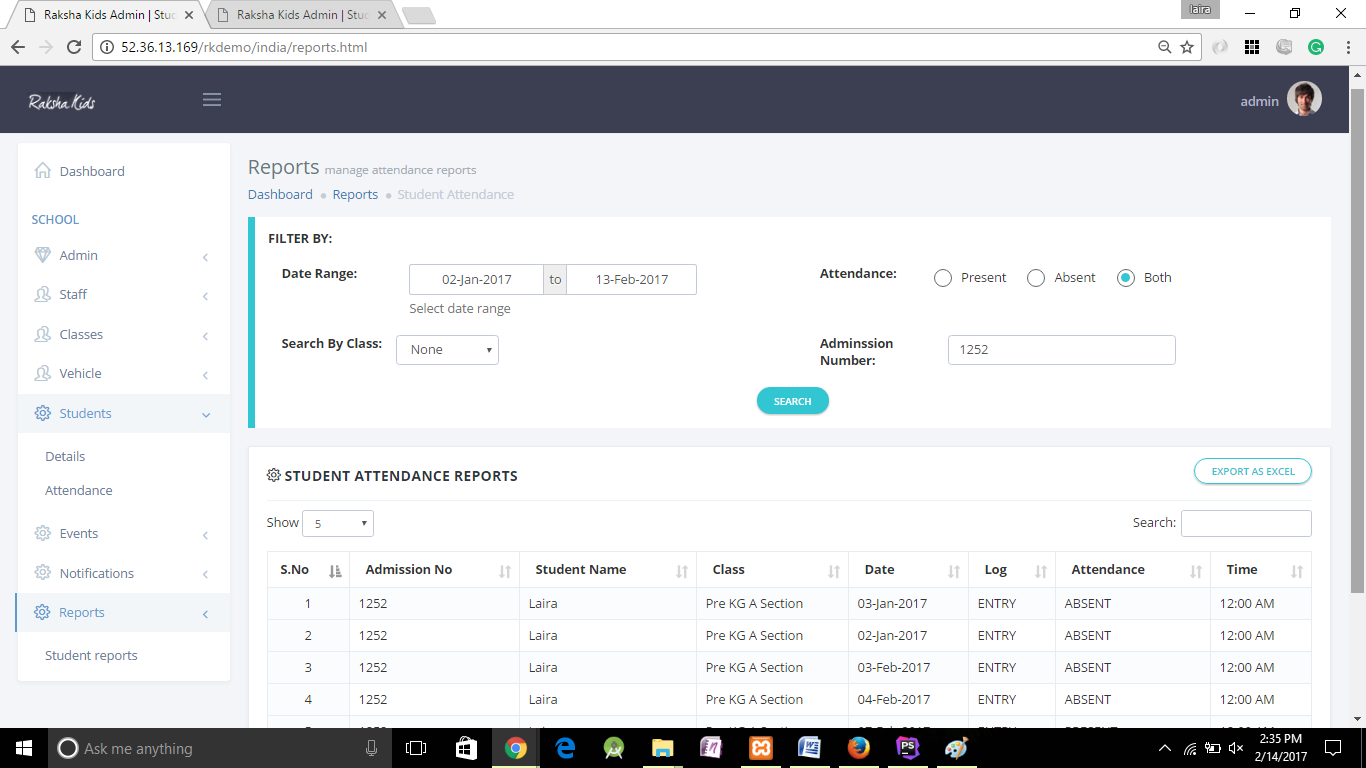The width and height of the screenshot is (1366, 768).
Task: Open the Search By Class dropdown
Action: click(x=447, y=350)
